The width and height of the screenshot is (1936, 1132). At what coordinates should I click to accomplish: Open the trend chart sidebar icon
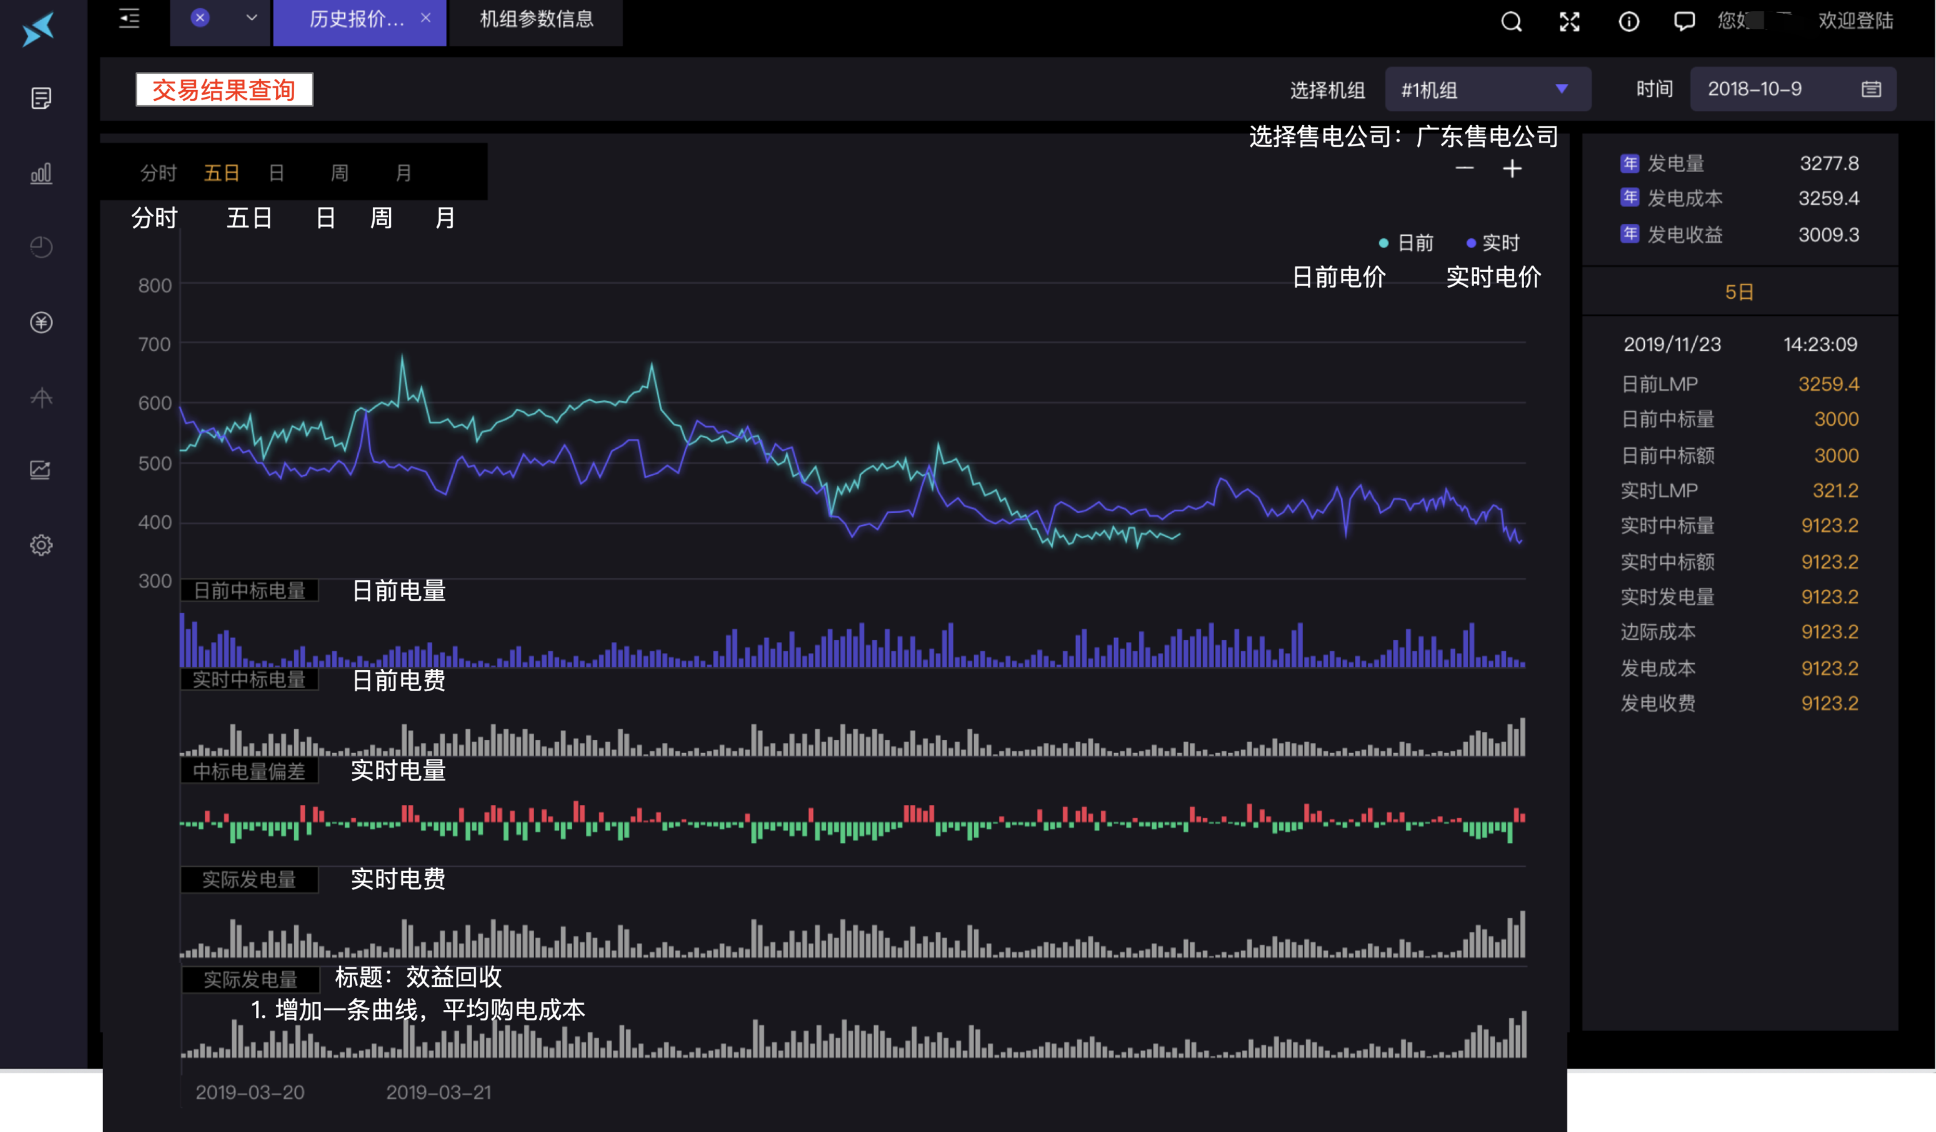pyautogui.click(x=41, y=470)
